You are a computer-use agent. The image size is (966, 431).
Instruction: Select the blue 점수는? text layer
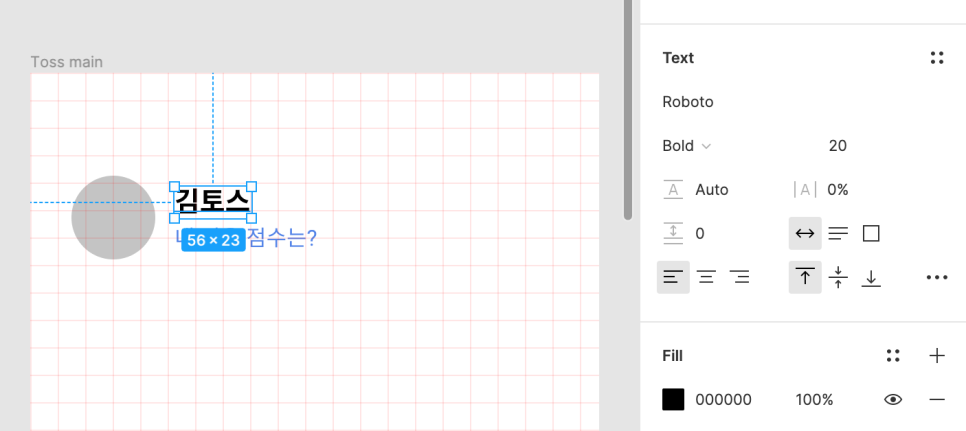coord(282,238)
